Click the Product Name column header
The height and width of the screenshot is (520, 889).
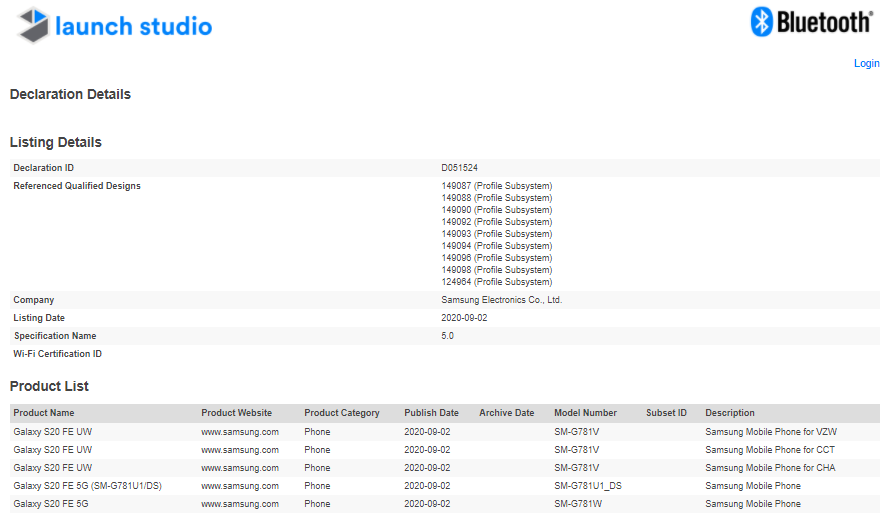pos(44,413)
